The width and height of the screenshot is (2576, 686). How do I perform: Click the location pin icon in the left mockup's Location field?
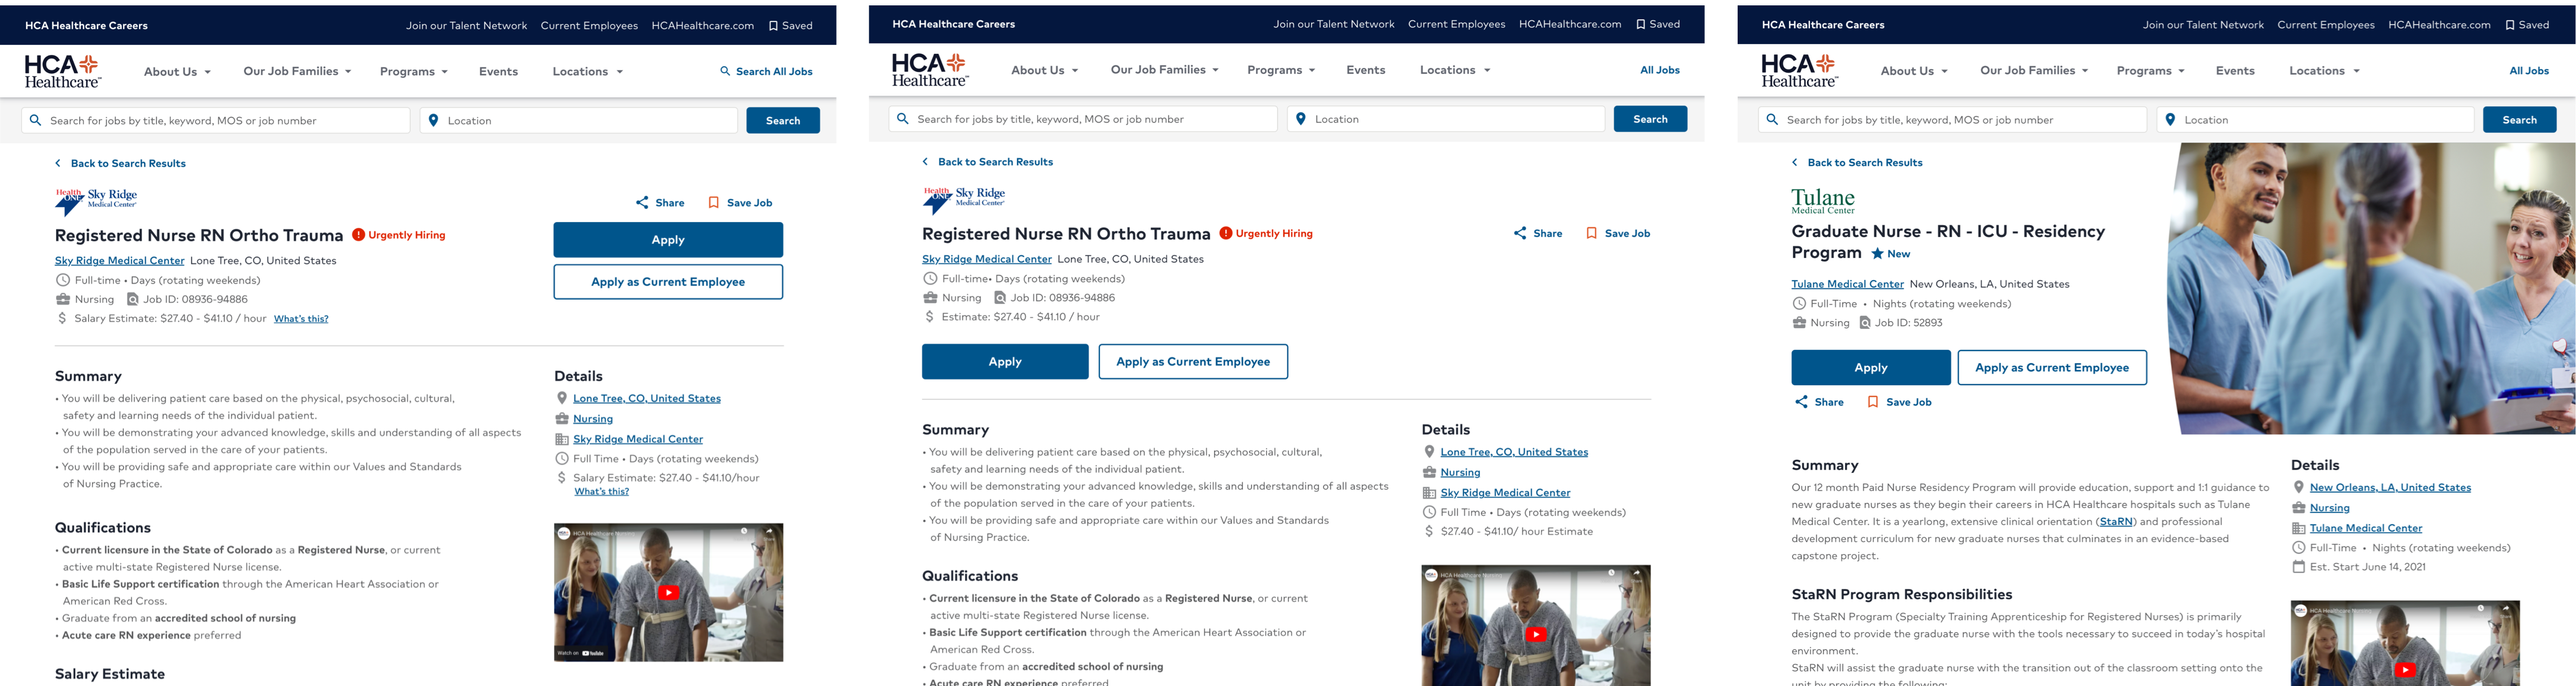click(x=433, y=120)
